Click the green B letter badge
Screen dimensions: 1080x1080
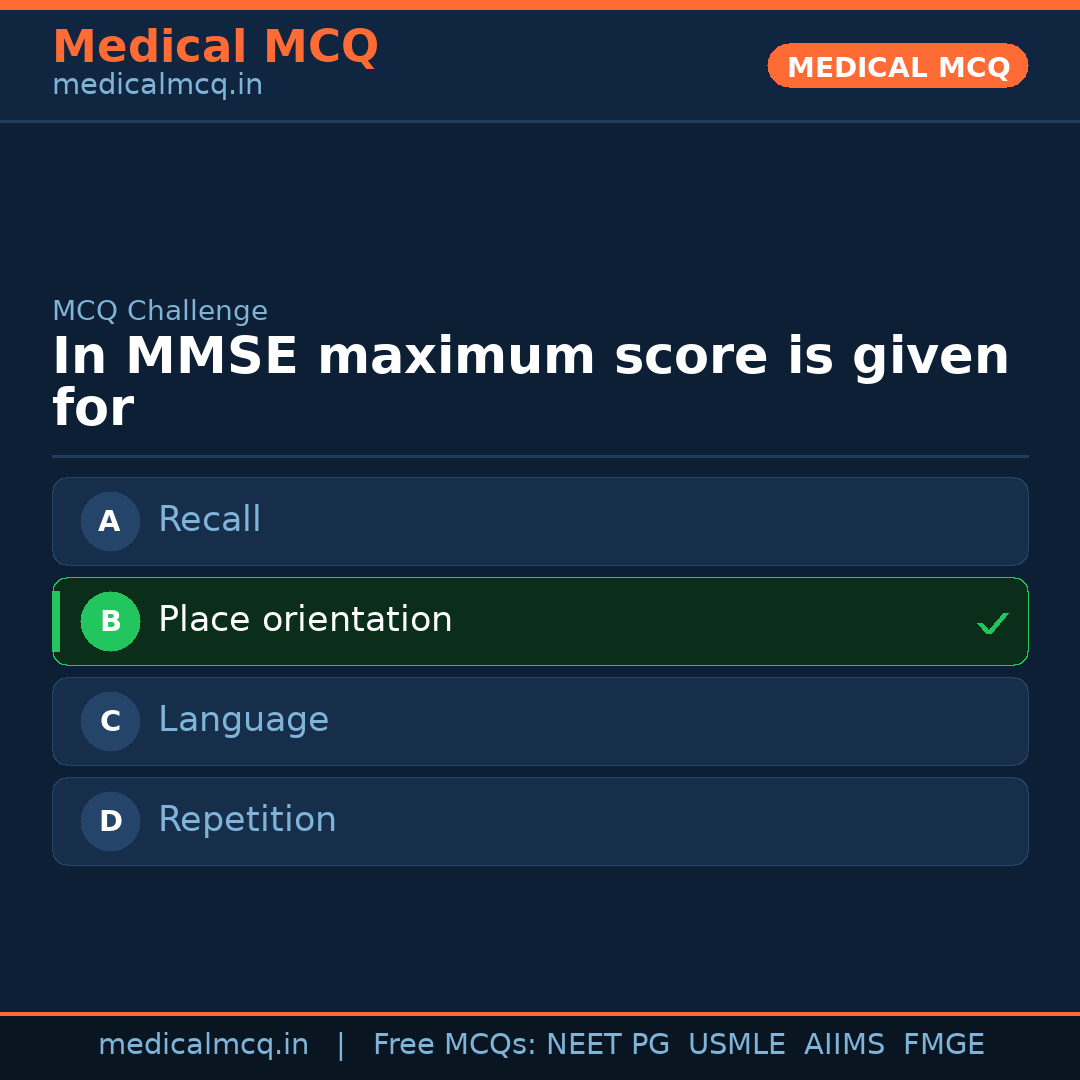pyautogui.click(x=110, y=621)
